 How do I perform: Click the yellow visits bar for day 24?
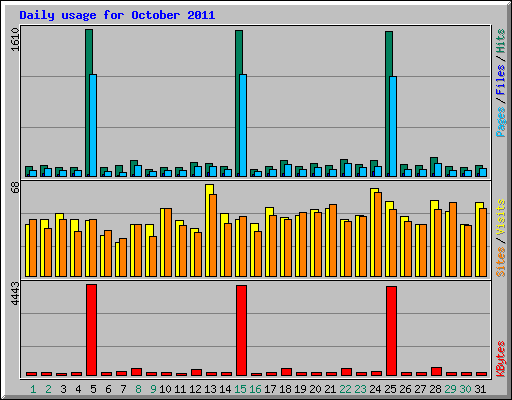tap(373, 232)
